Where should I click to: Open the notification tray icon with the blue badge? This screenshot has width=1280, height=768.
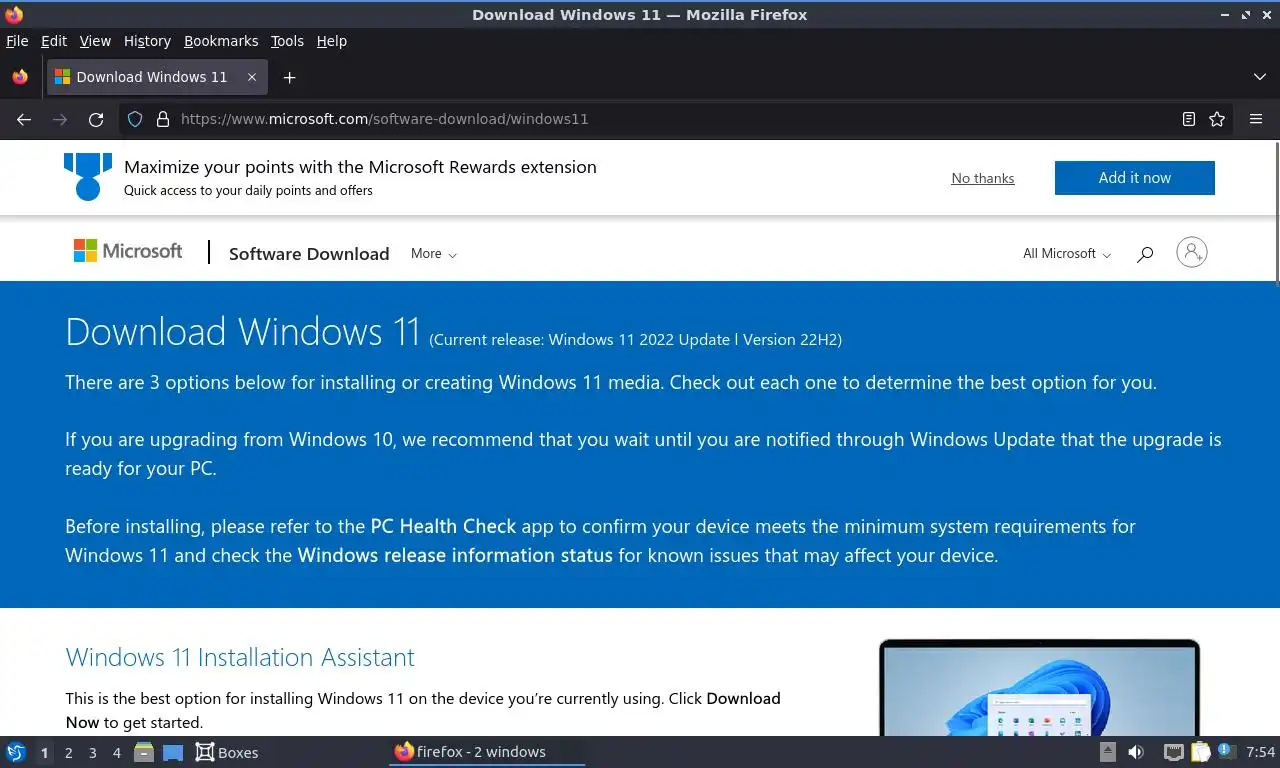(x=1226, y=752)
